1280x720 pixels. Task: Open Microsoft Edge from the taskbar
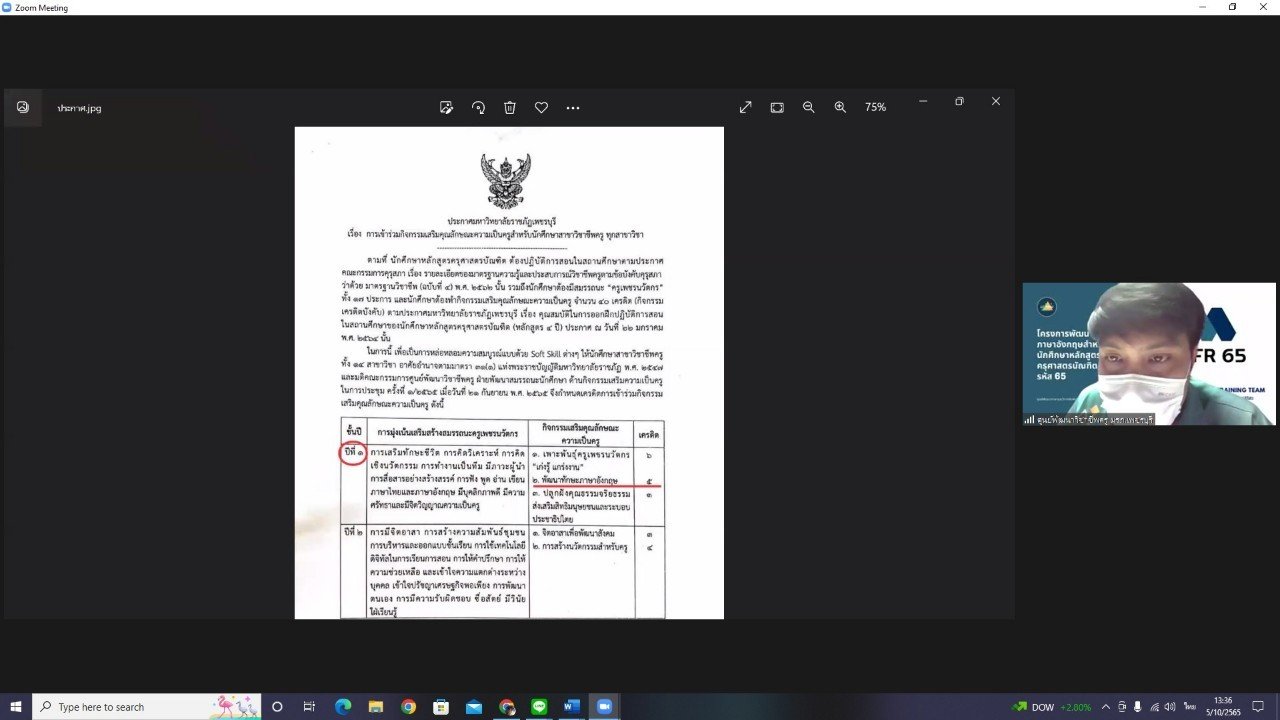pos(342,706)
